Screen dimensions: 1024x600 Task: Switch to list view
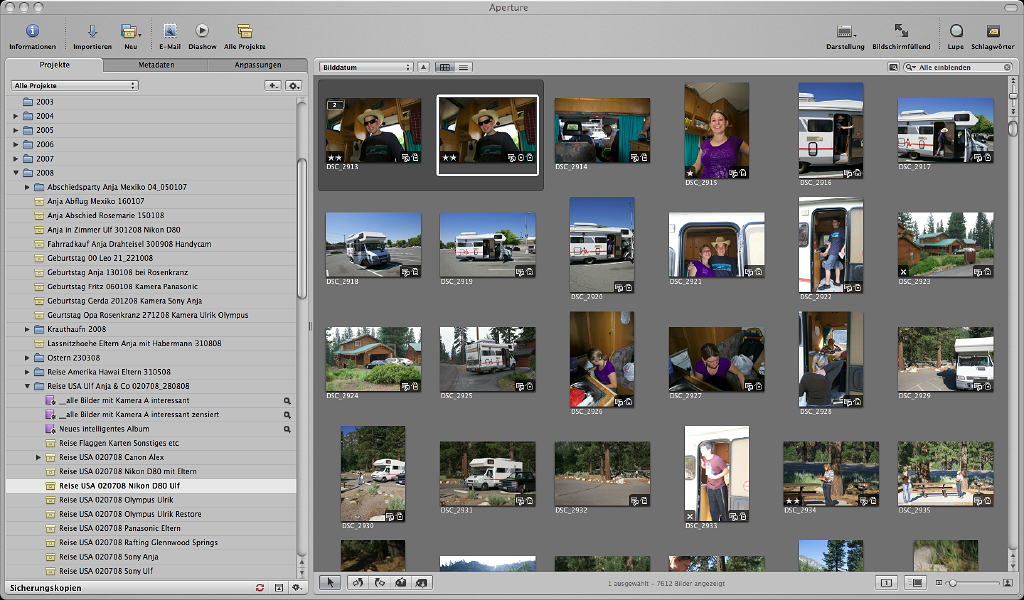tap(463, 67)
